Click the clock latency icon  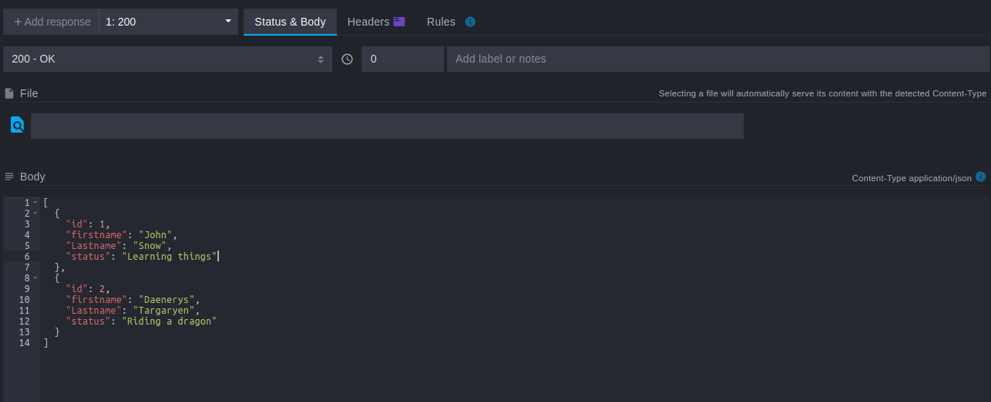click(x=347, y=59)
